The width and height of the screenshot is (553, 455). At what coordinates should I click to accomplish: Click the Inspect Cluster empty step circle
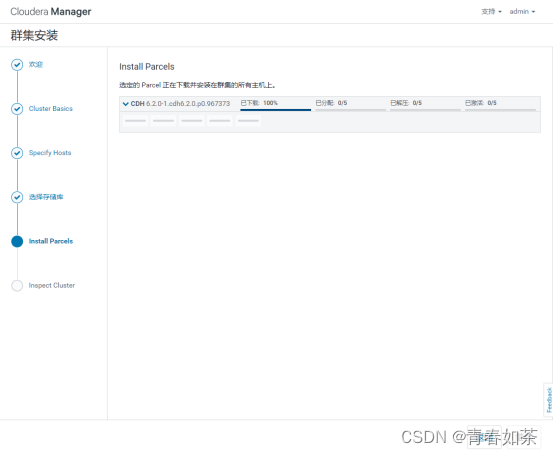coord(17,285)
